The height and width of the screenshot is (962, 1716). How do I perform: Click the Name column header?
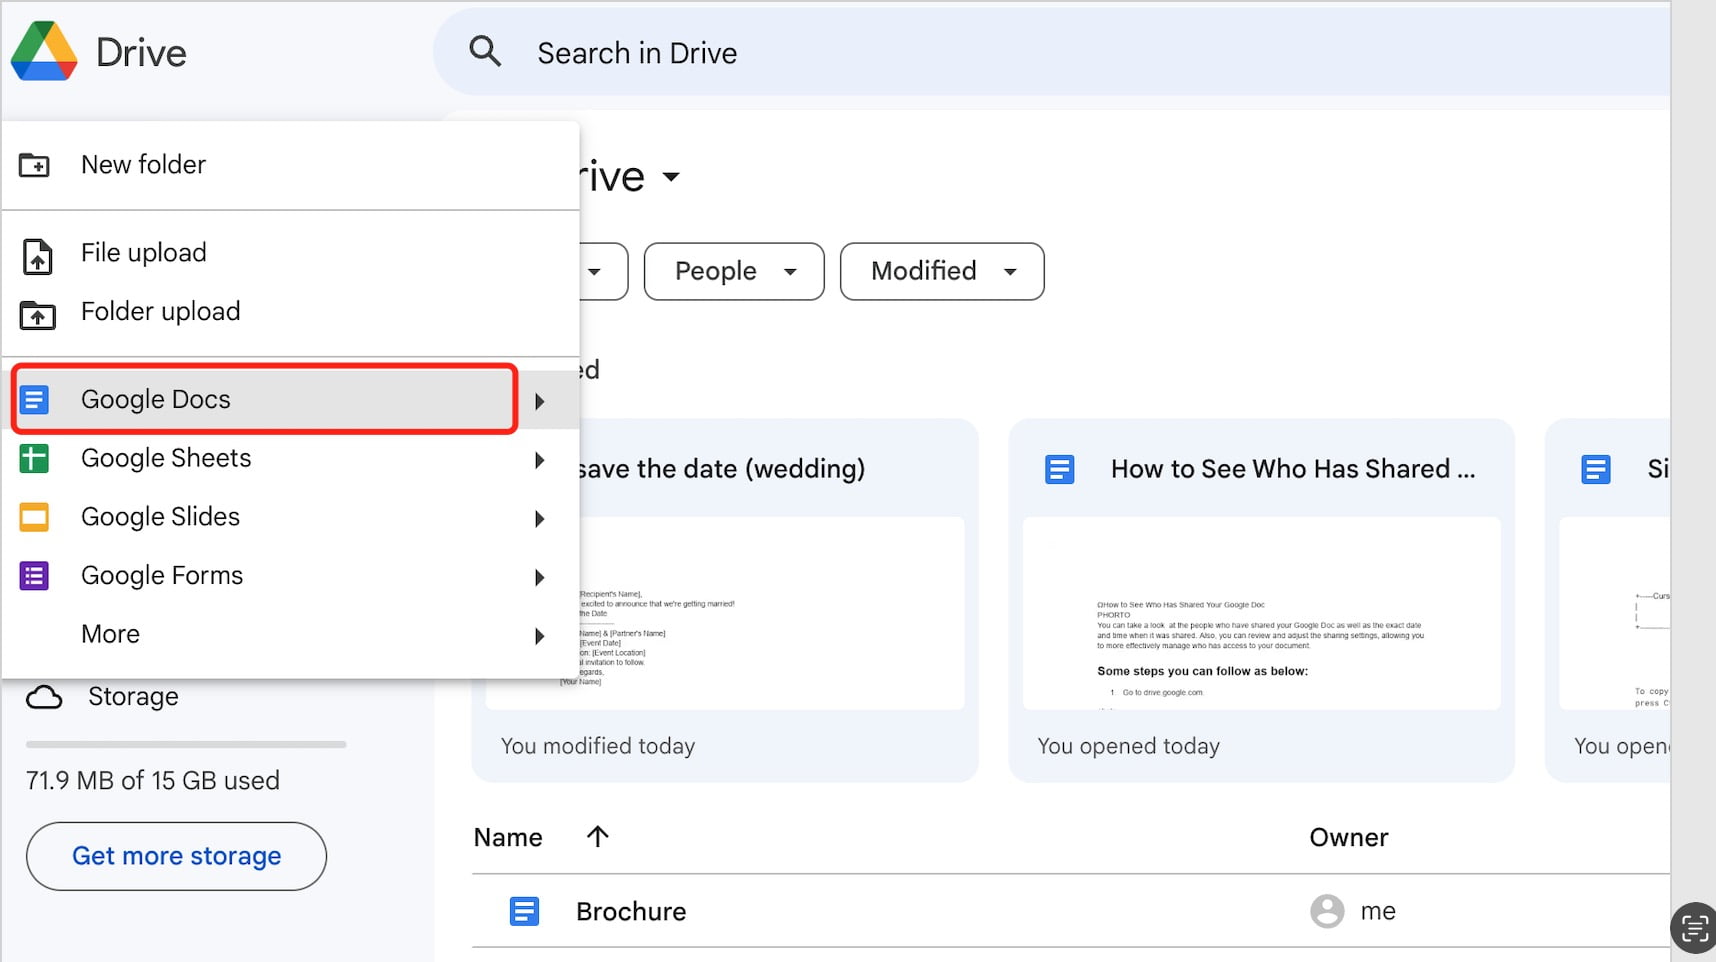tap(508, 838)
